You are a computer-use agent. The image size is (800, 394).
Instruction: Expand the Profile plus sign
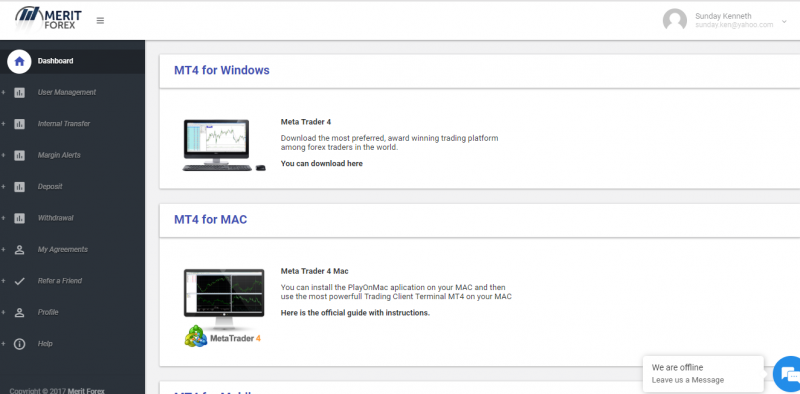point(4,313)
